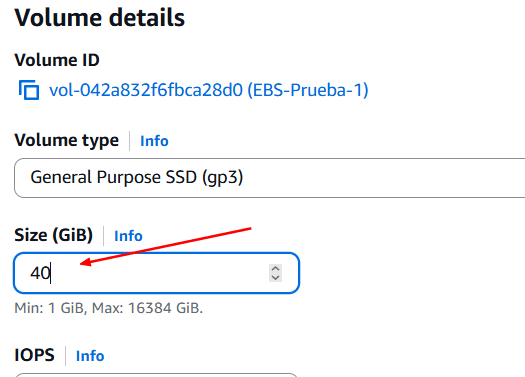Click the EBS-Prueba-1 name in the volume link

308,90
